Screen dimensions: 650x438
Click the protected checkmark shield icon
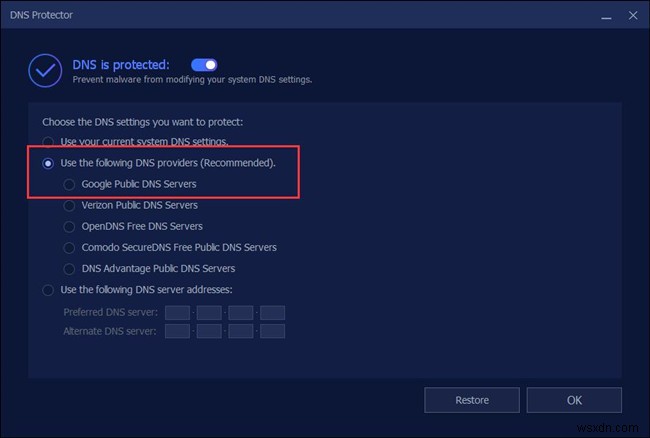pos(45,70)
